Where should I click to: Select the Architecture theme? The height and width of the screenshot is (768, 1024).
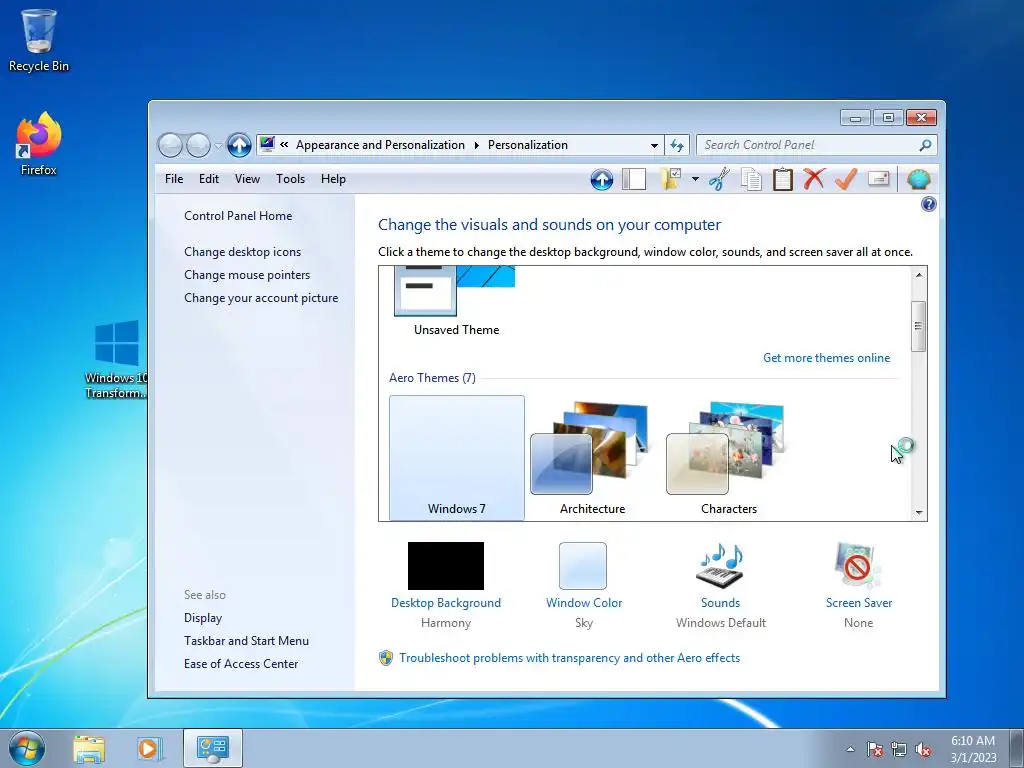(x=592, y=458)
